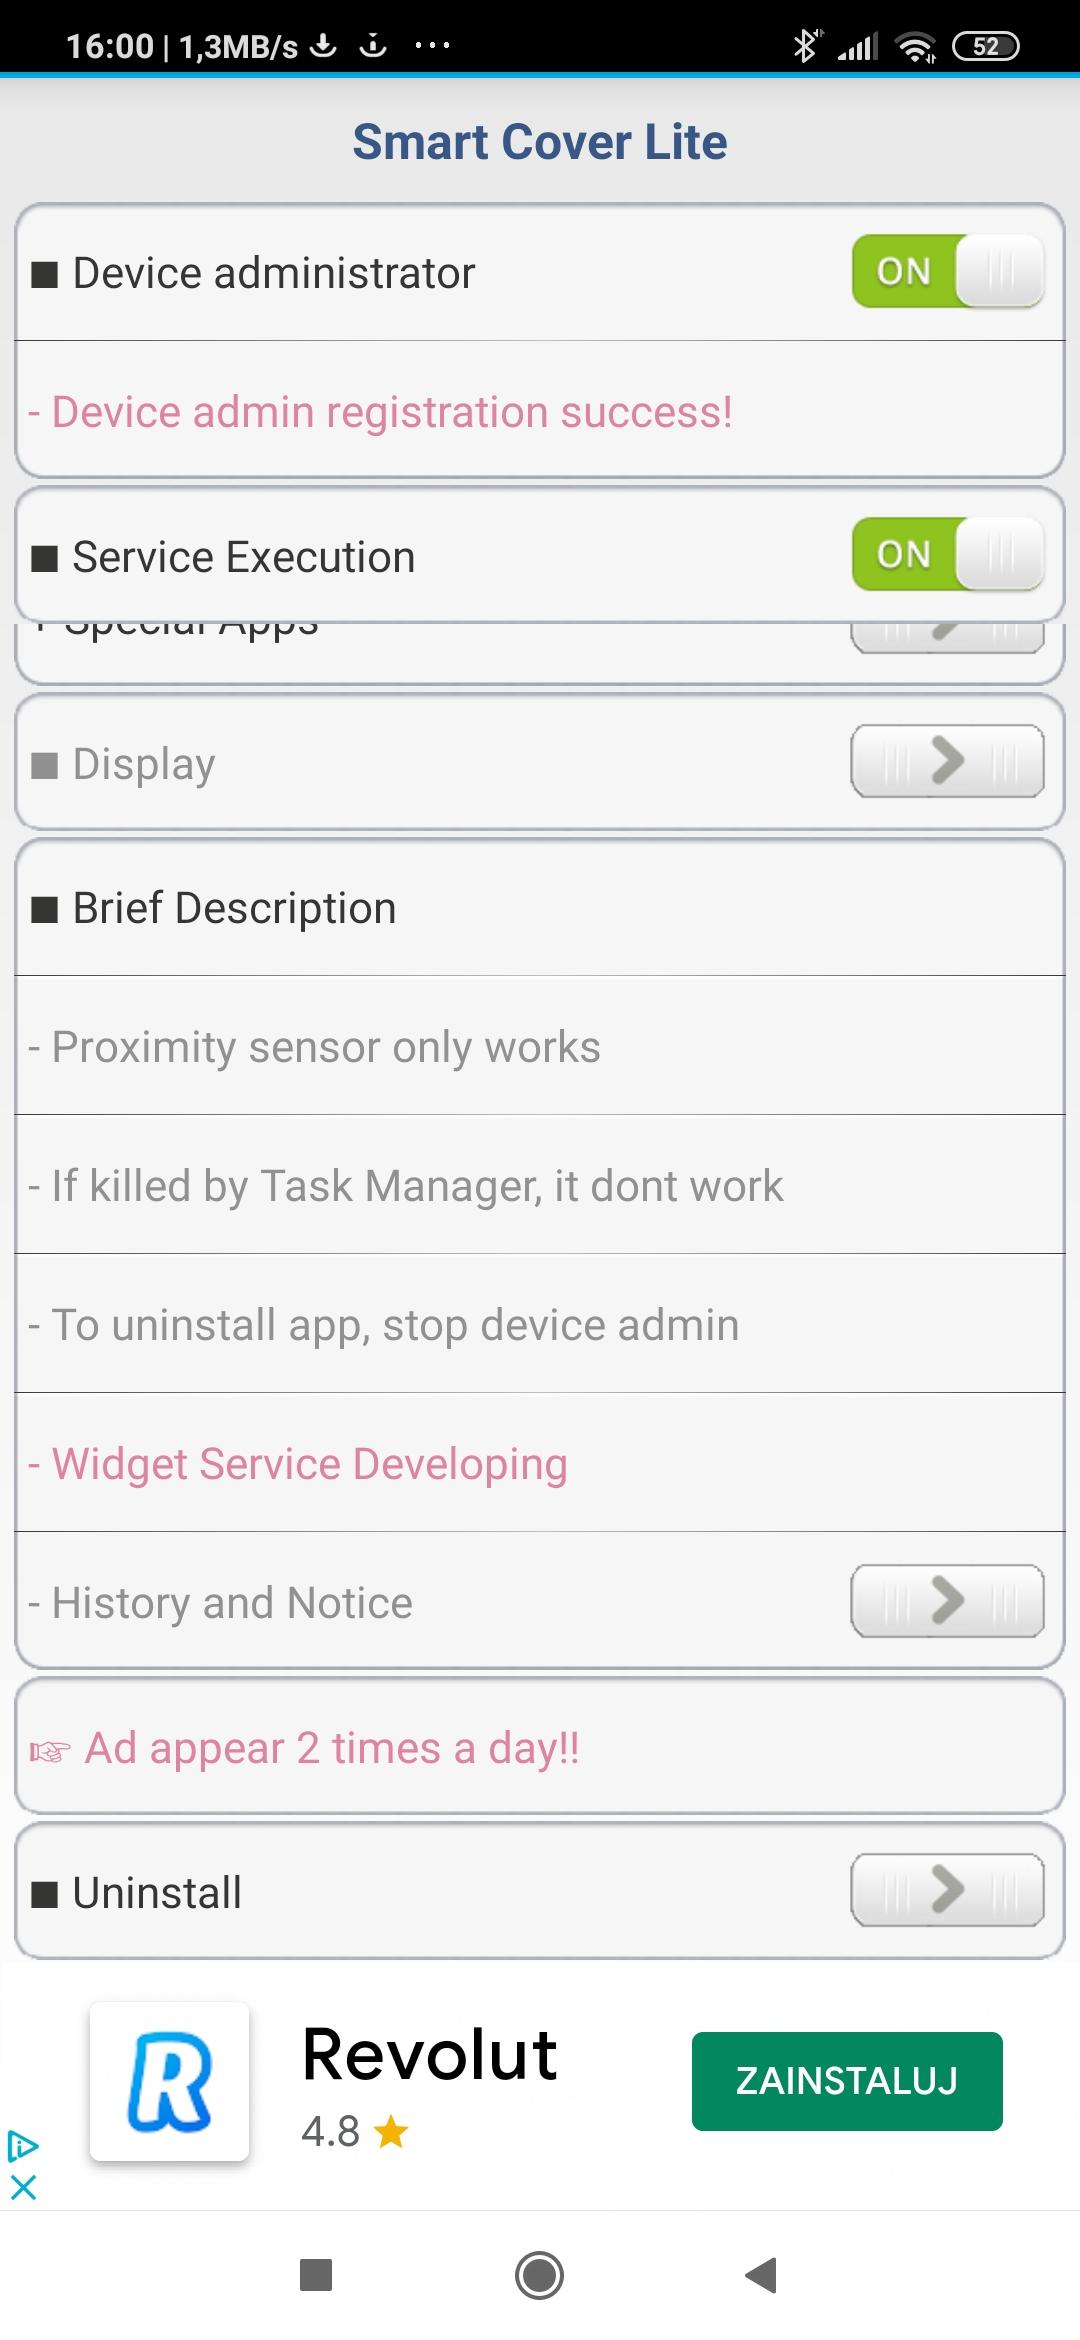Tap the Wi-Fi status icon
The height and width of the screenshot is (2340, 1080).
(915, 47)
